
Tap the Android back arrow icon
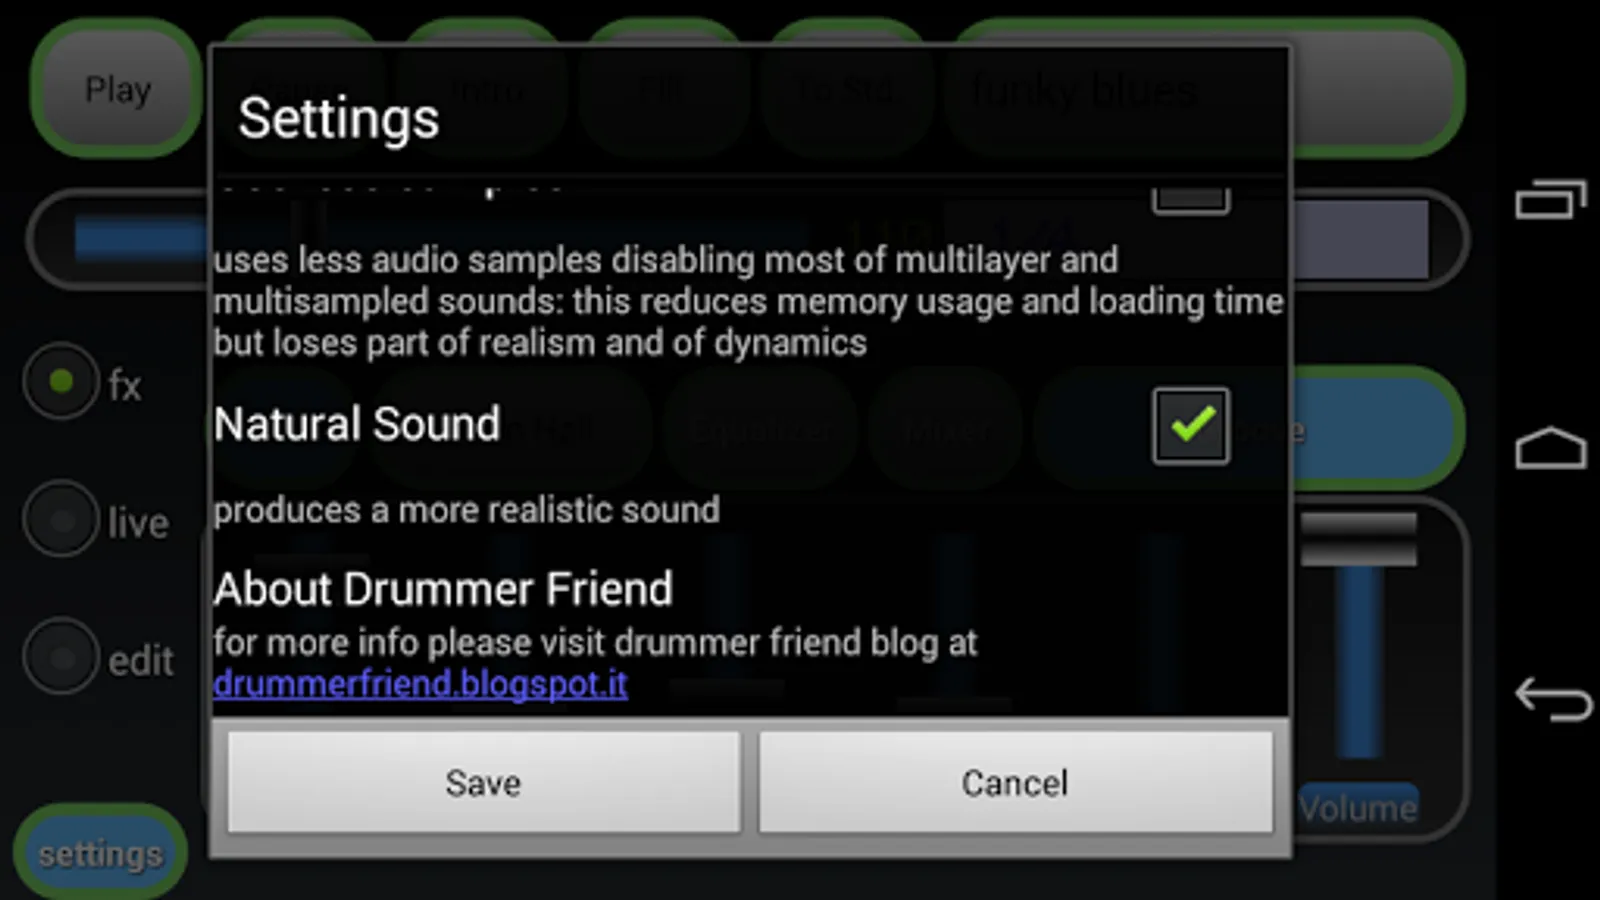[1553, 698]
